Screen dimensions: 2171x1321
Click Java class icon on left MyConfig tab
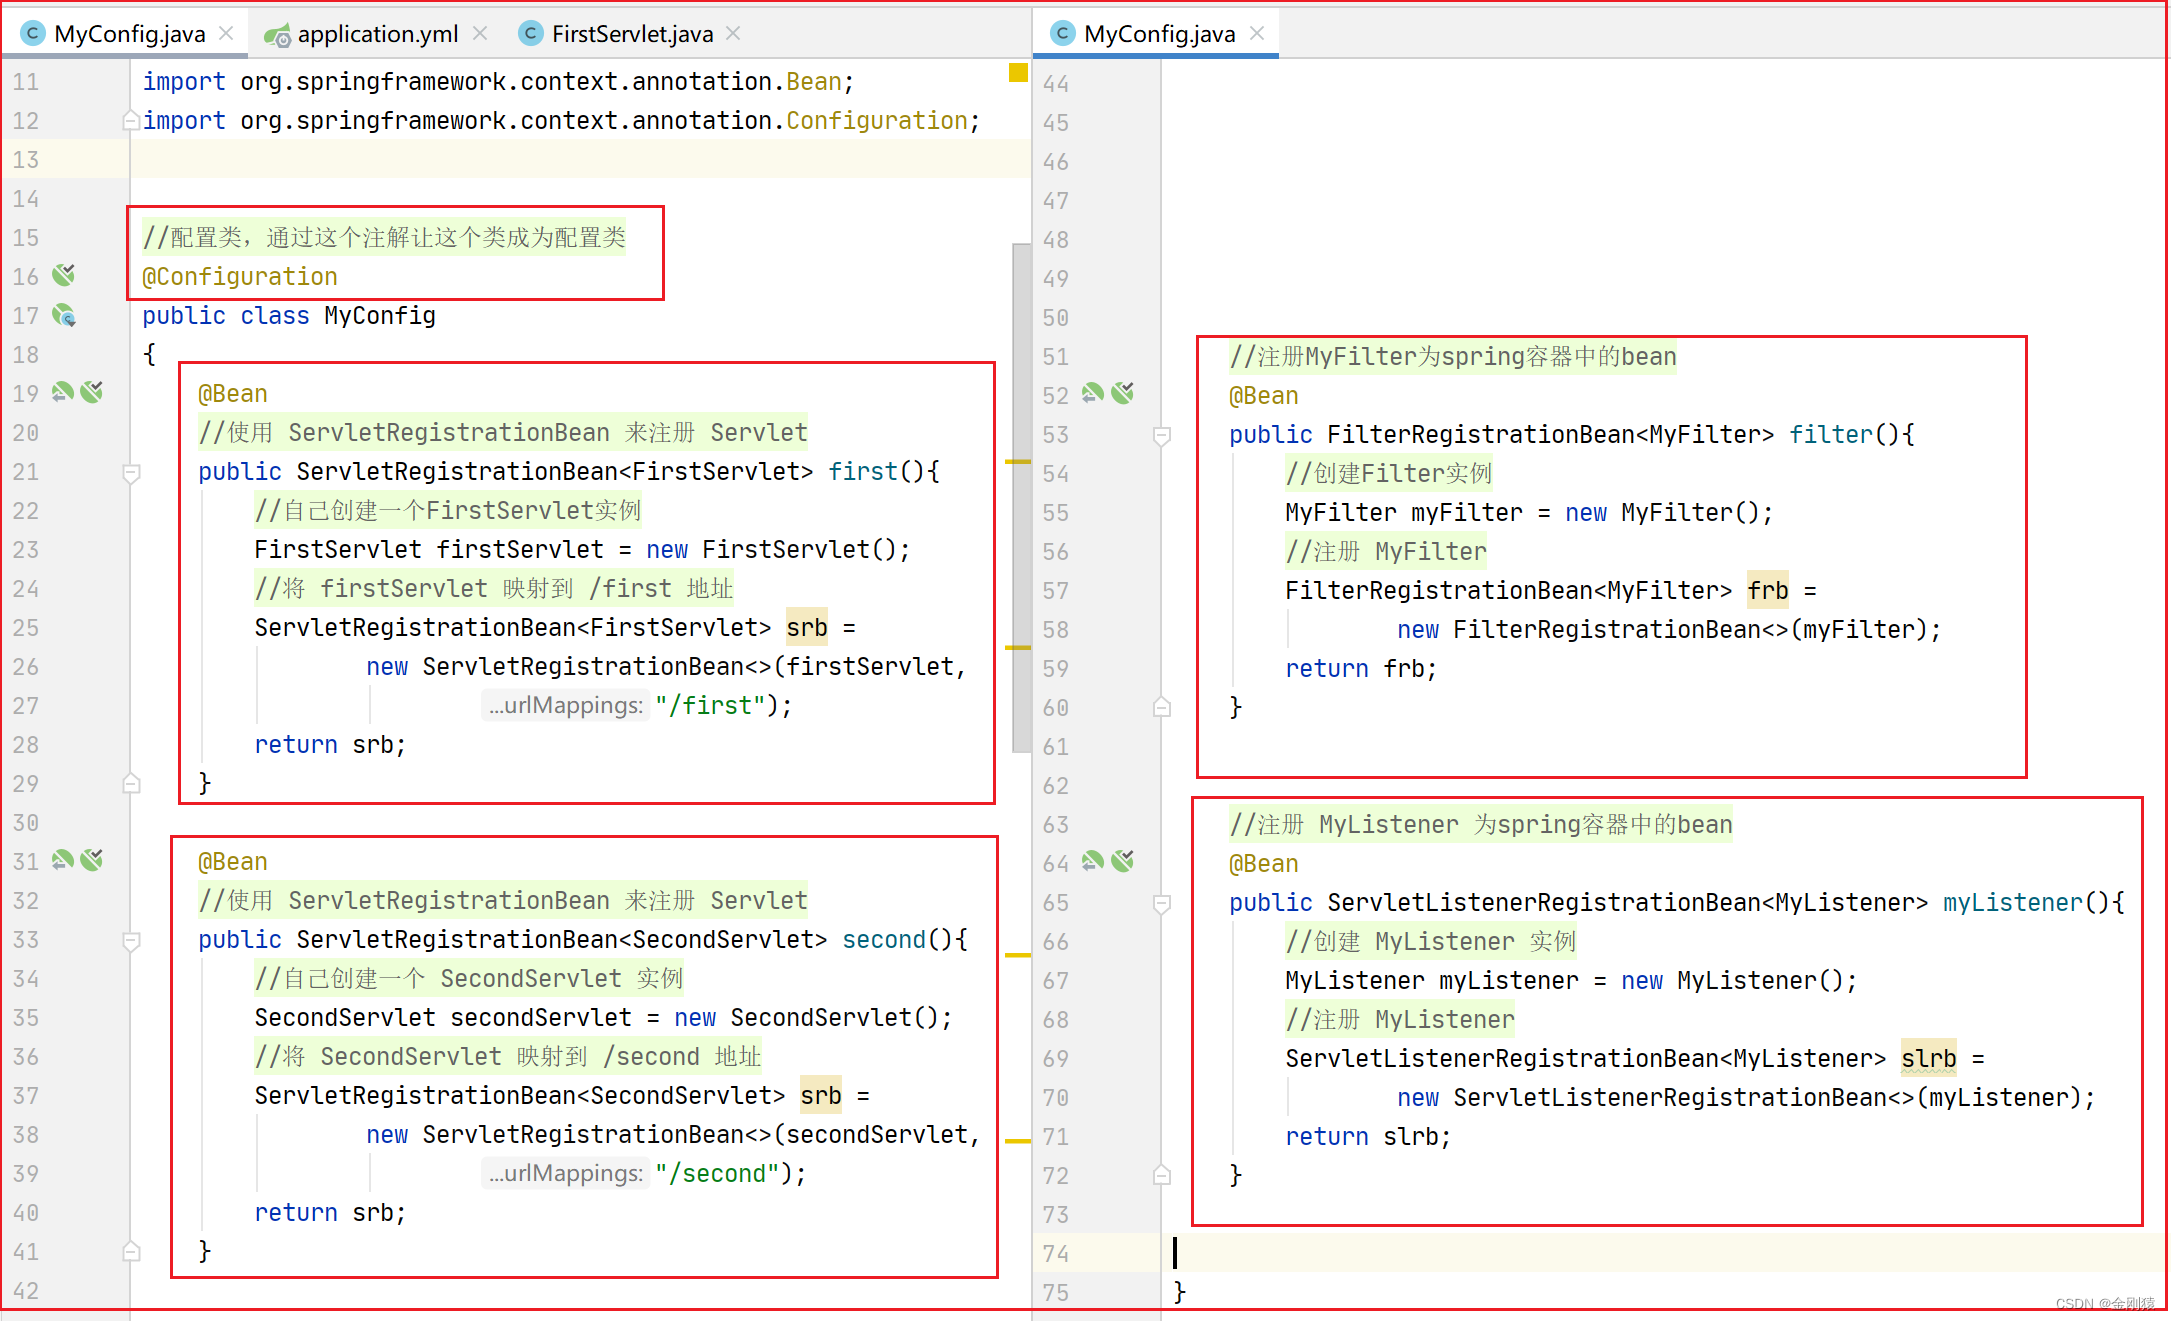(x=33, y=34)
